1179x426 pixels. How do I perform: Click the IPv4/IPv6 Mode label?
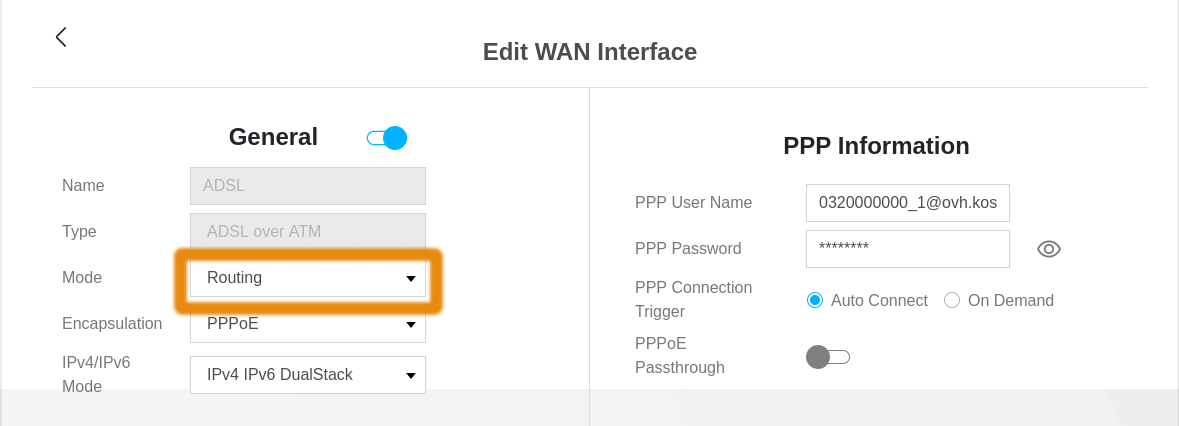[x=96, y=374]
